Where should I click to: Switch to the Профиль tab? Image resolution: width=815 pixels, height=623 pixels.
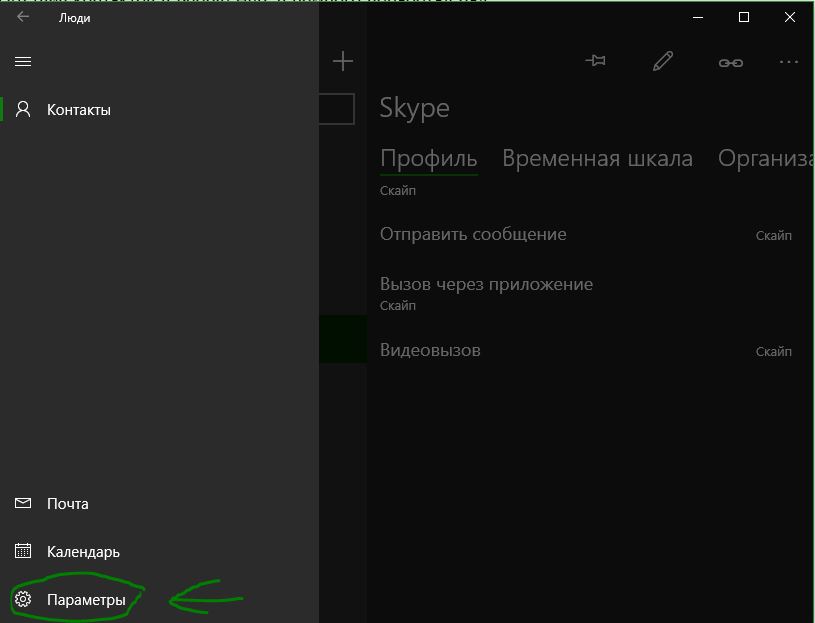pyautogui.click(x=429, y=158)
